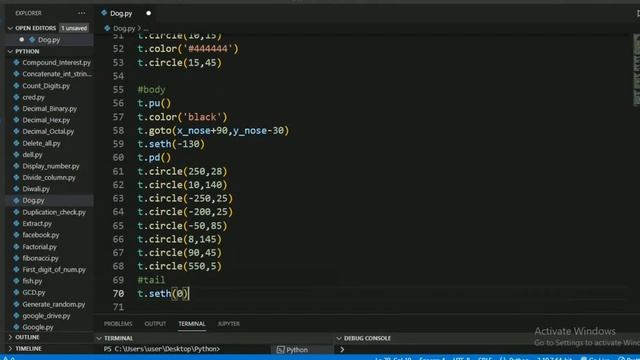640x360 pixels.
Task: Open Duplication_check.py file
Action: (x=54, y=212)
